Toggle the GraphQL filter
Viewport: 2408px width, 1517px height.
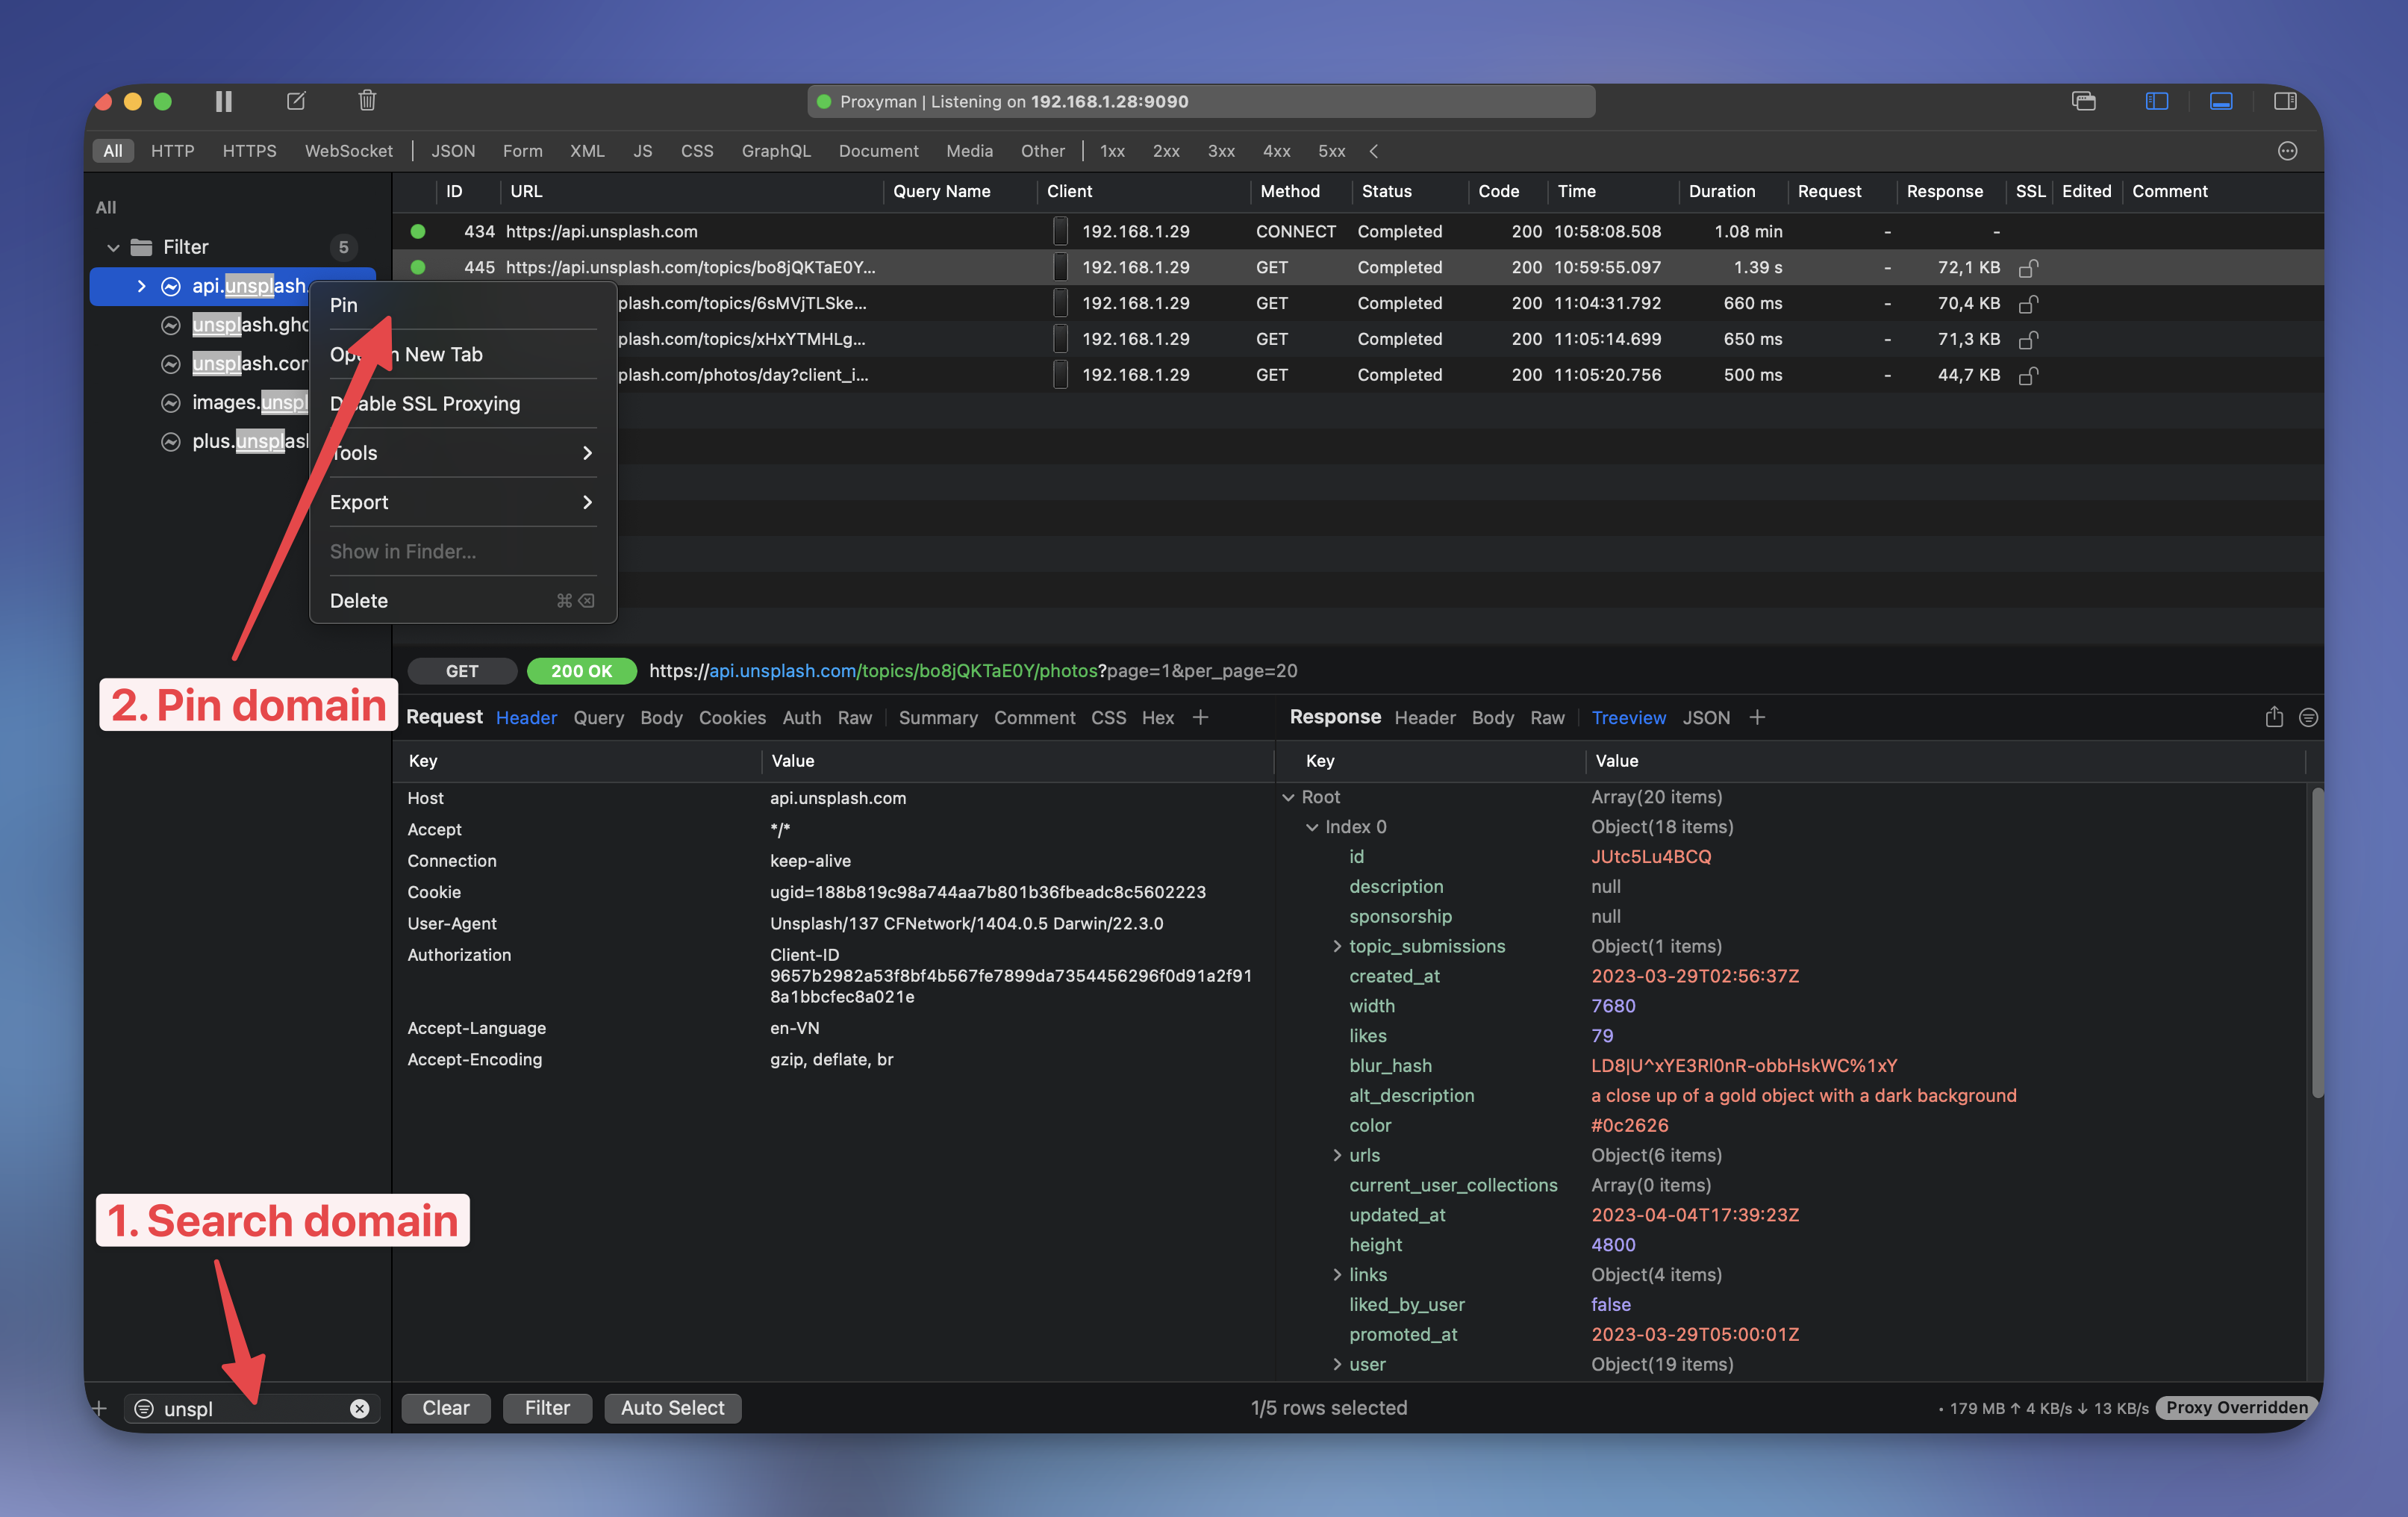pos(776,151)
